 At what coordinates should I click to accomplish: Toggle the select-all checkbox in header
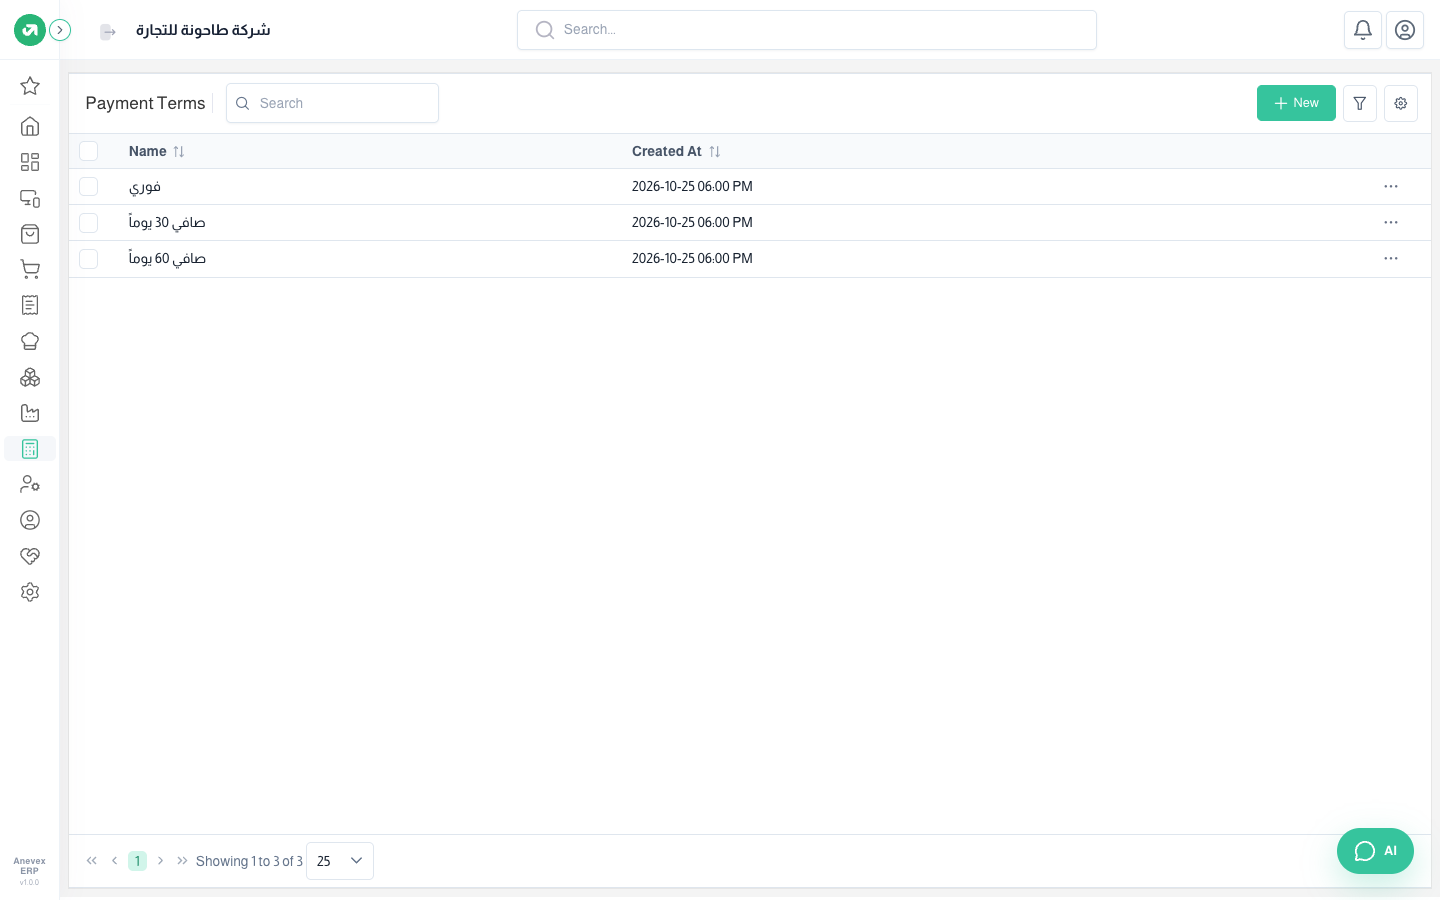coord(89,151)
